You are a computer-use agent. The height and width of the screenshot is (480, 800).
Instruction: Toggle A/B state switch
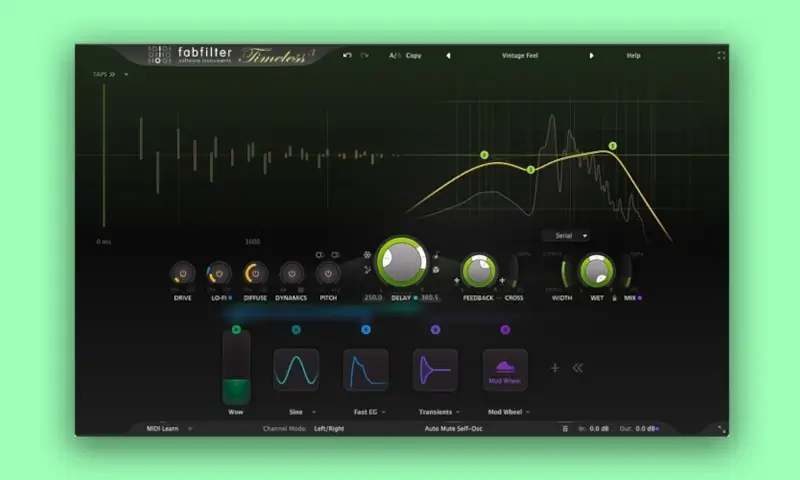[x=395, y=56]
